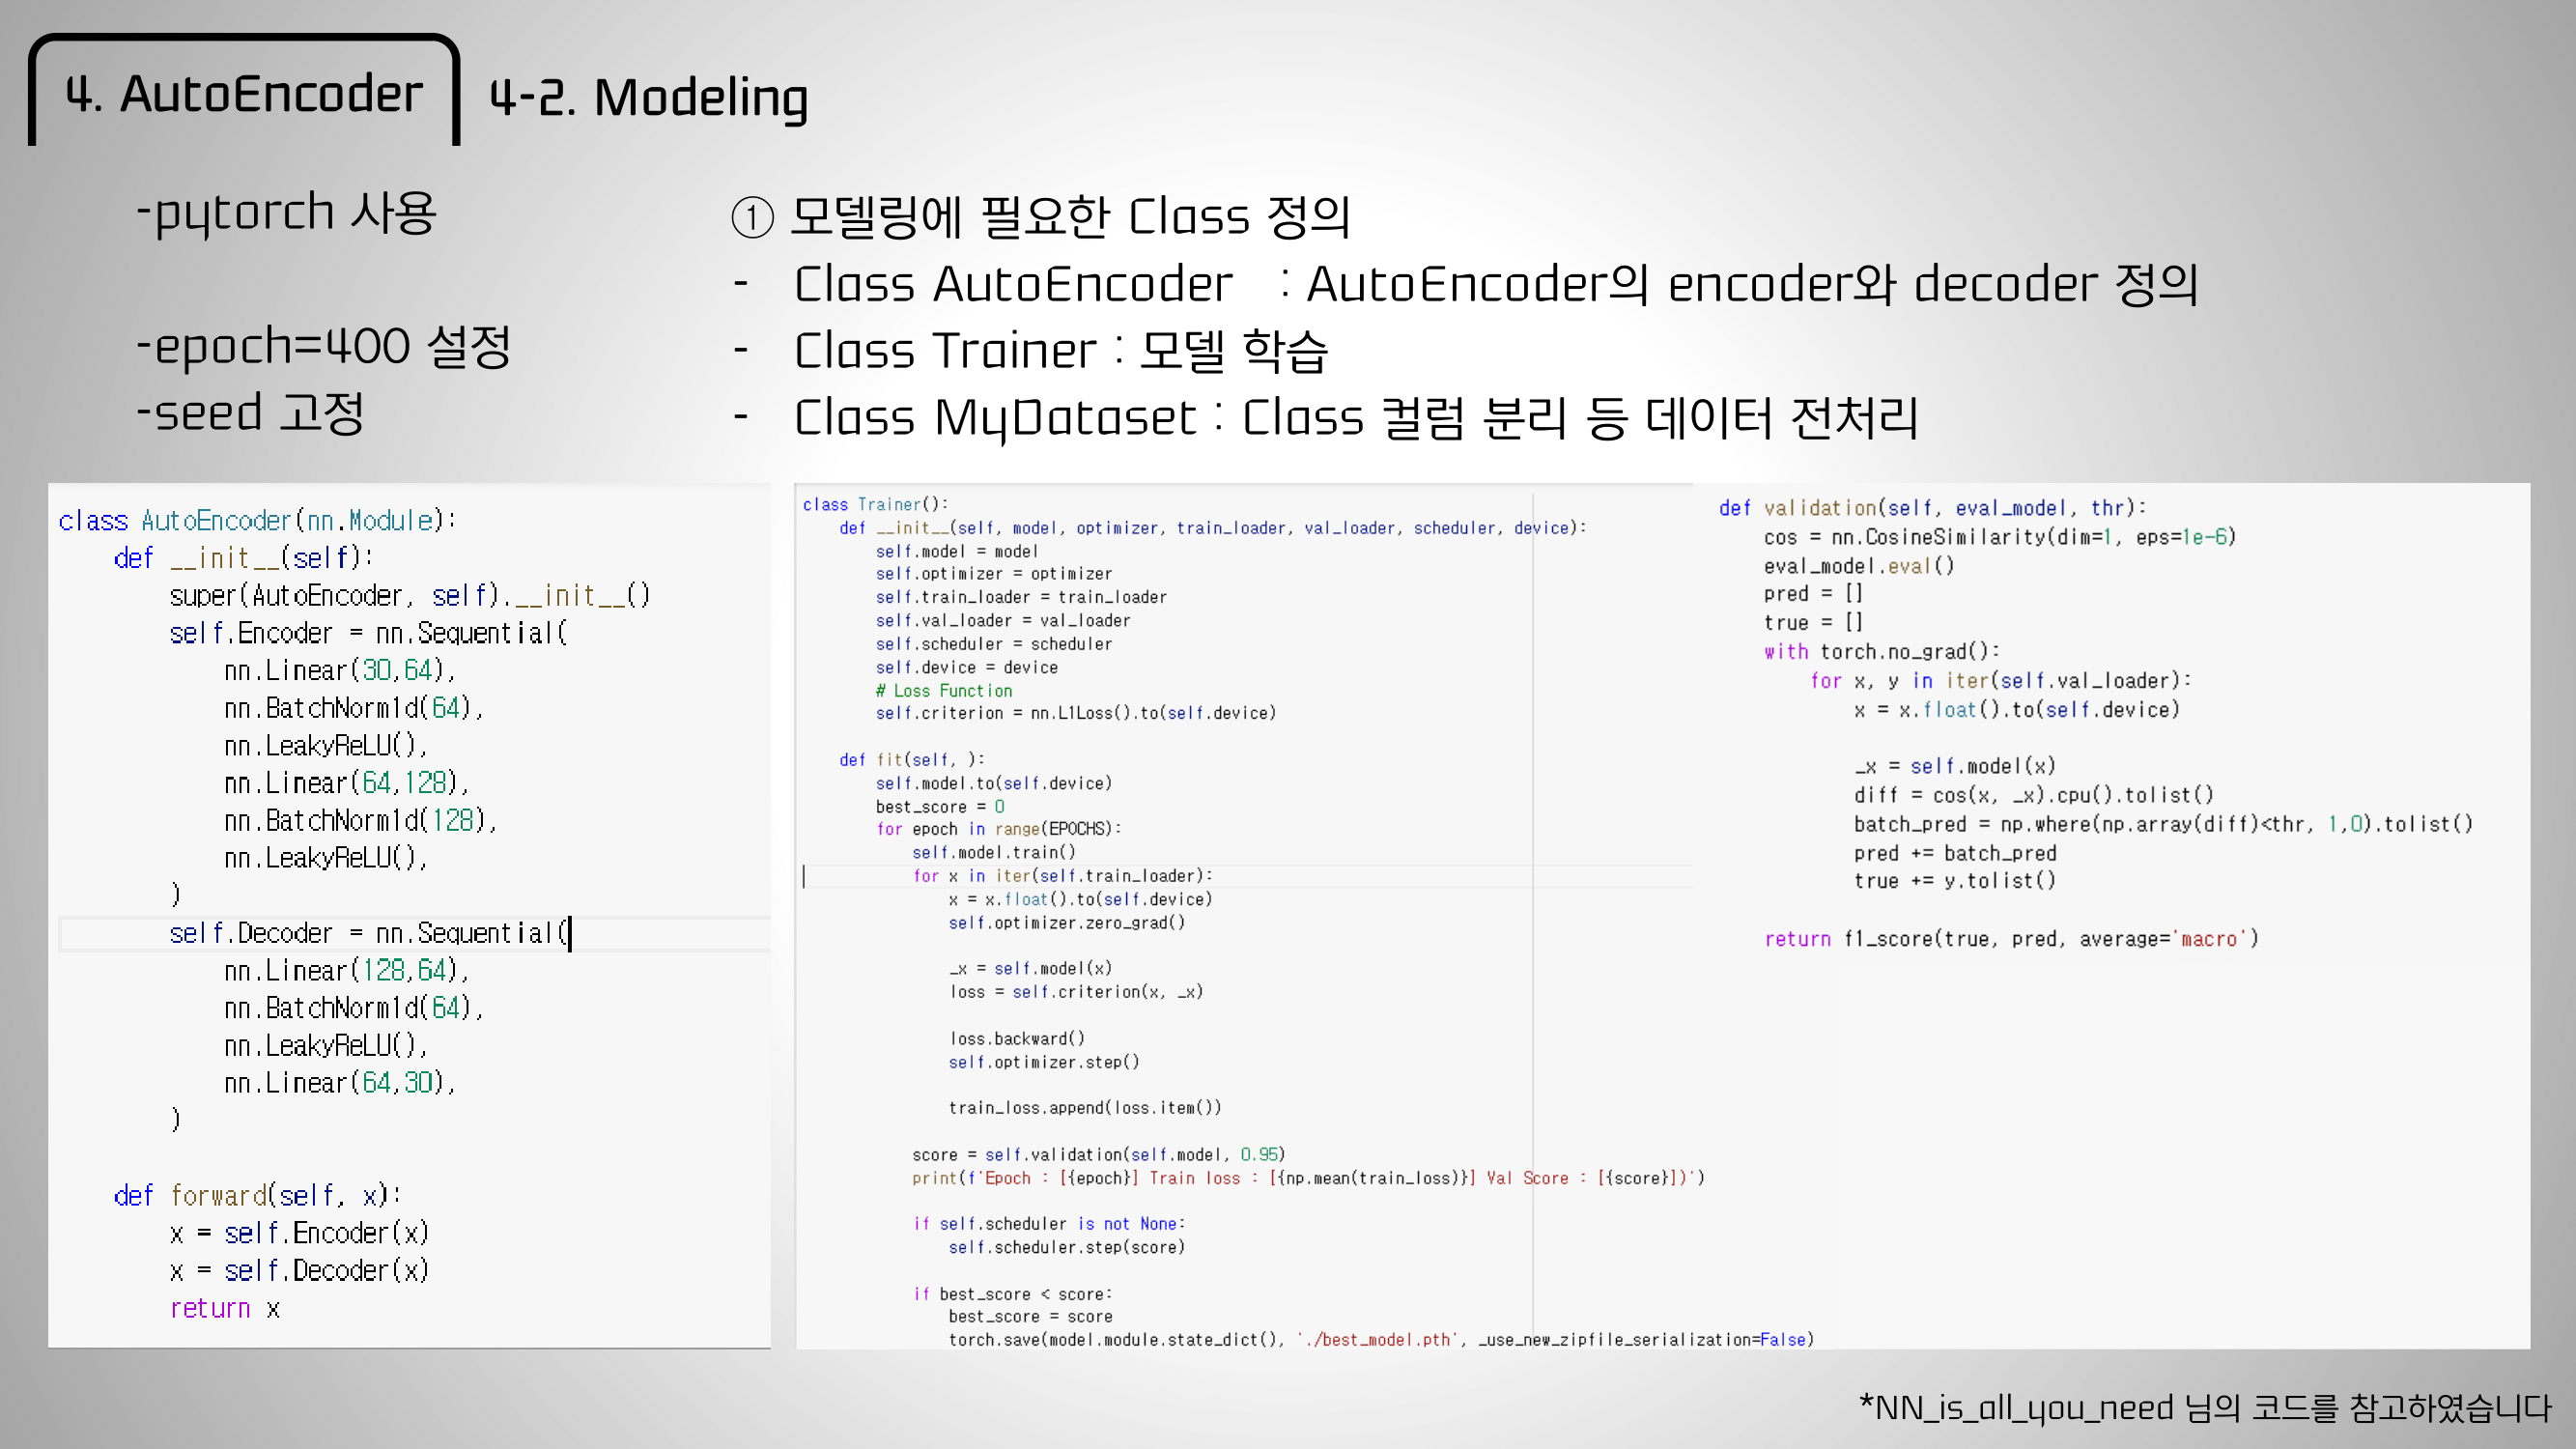Click the '4. AutoEncoder' section tab heading
Image resolution: width=2576 pixels, height=1449 pixels.
tap(244, 95)
